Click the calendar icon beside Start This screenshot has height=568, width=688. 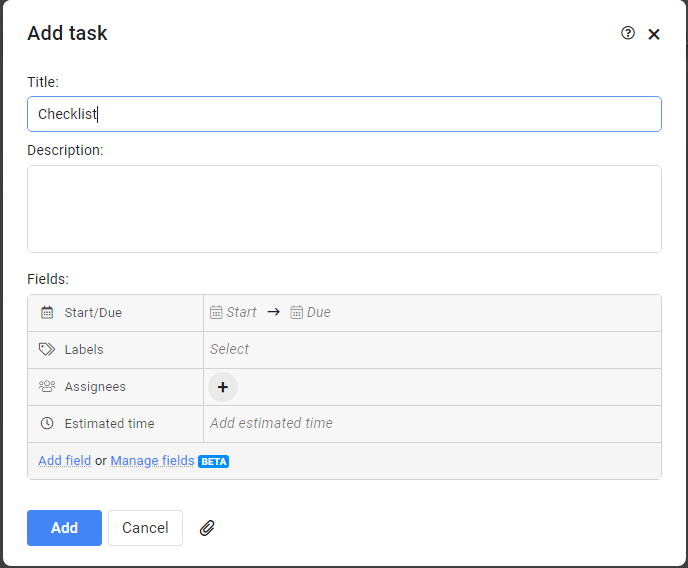(216, 312)
